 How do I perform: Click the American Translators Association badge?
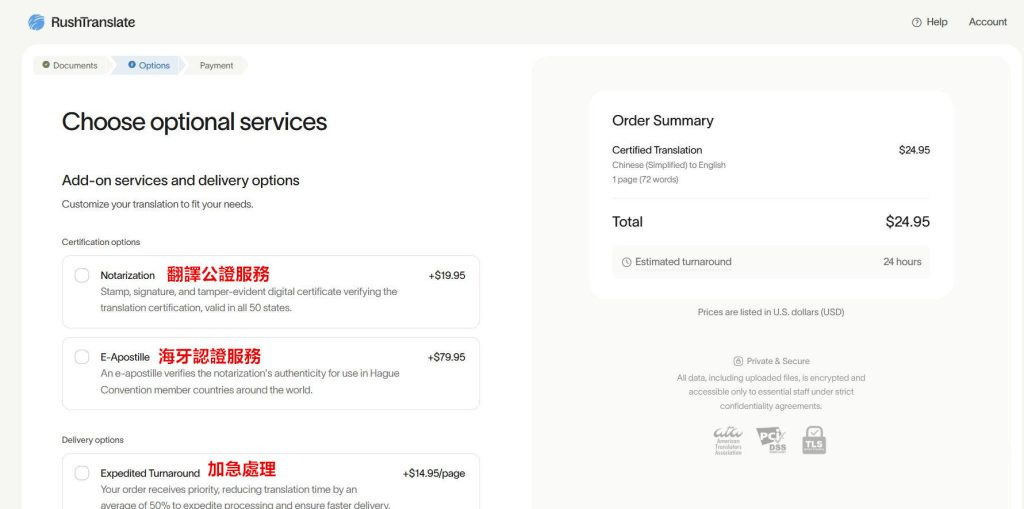point(728,440)
